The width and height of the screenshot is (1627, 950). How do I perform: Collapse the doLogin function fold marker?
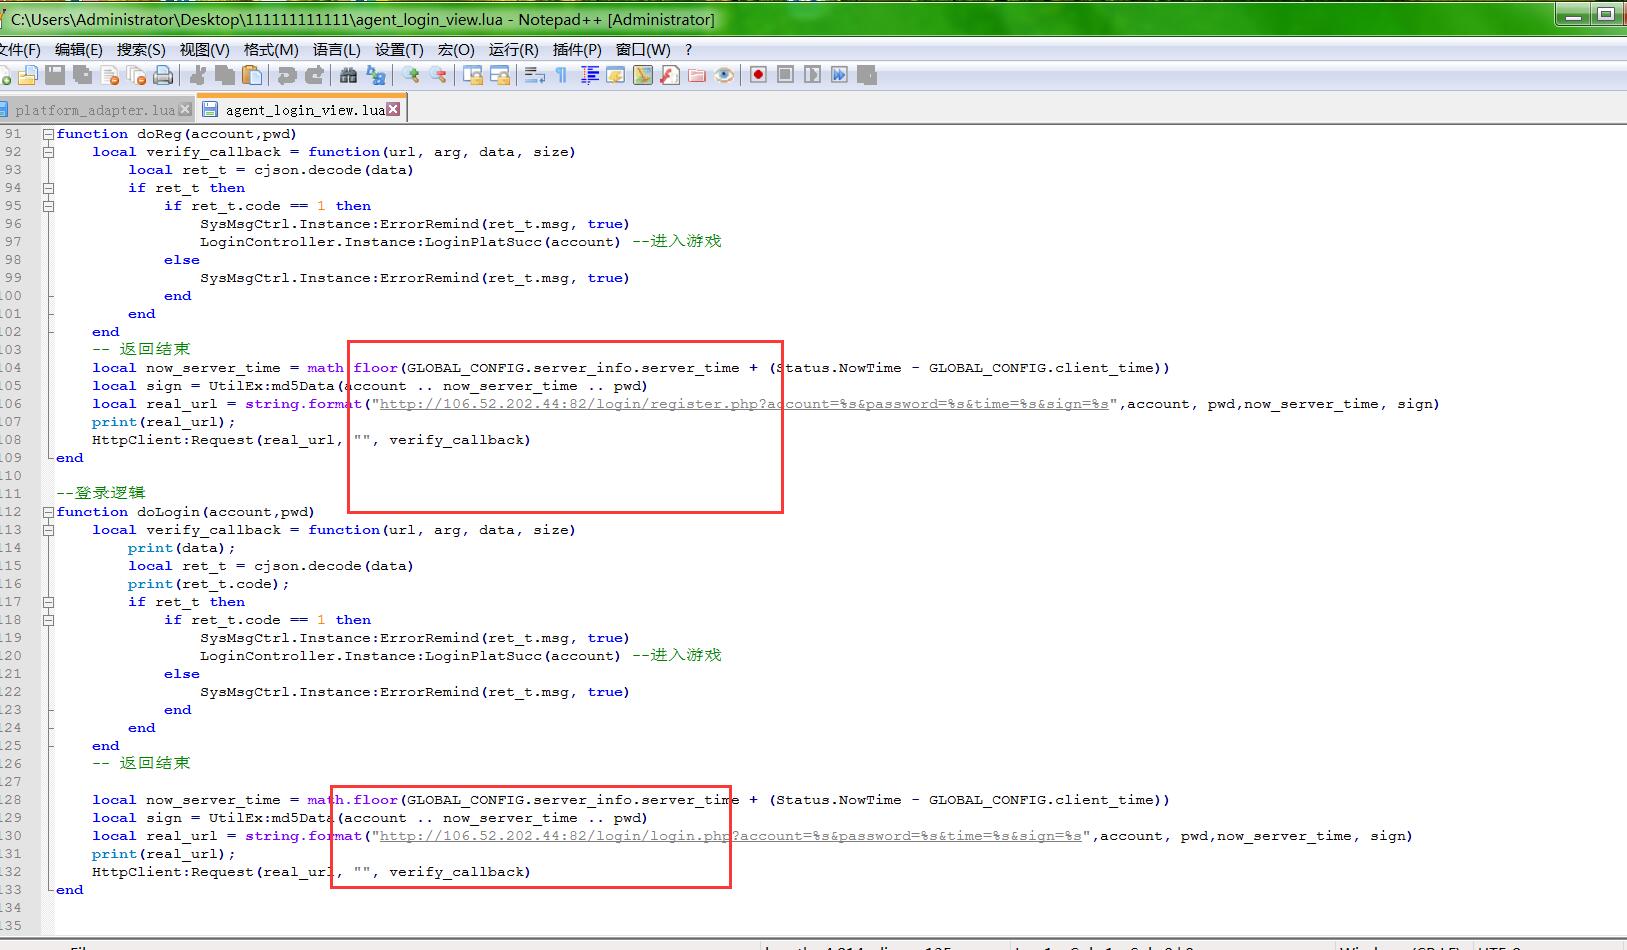coord(48,512)
